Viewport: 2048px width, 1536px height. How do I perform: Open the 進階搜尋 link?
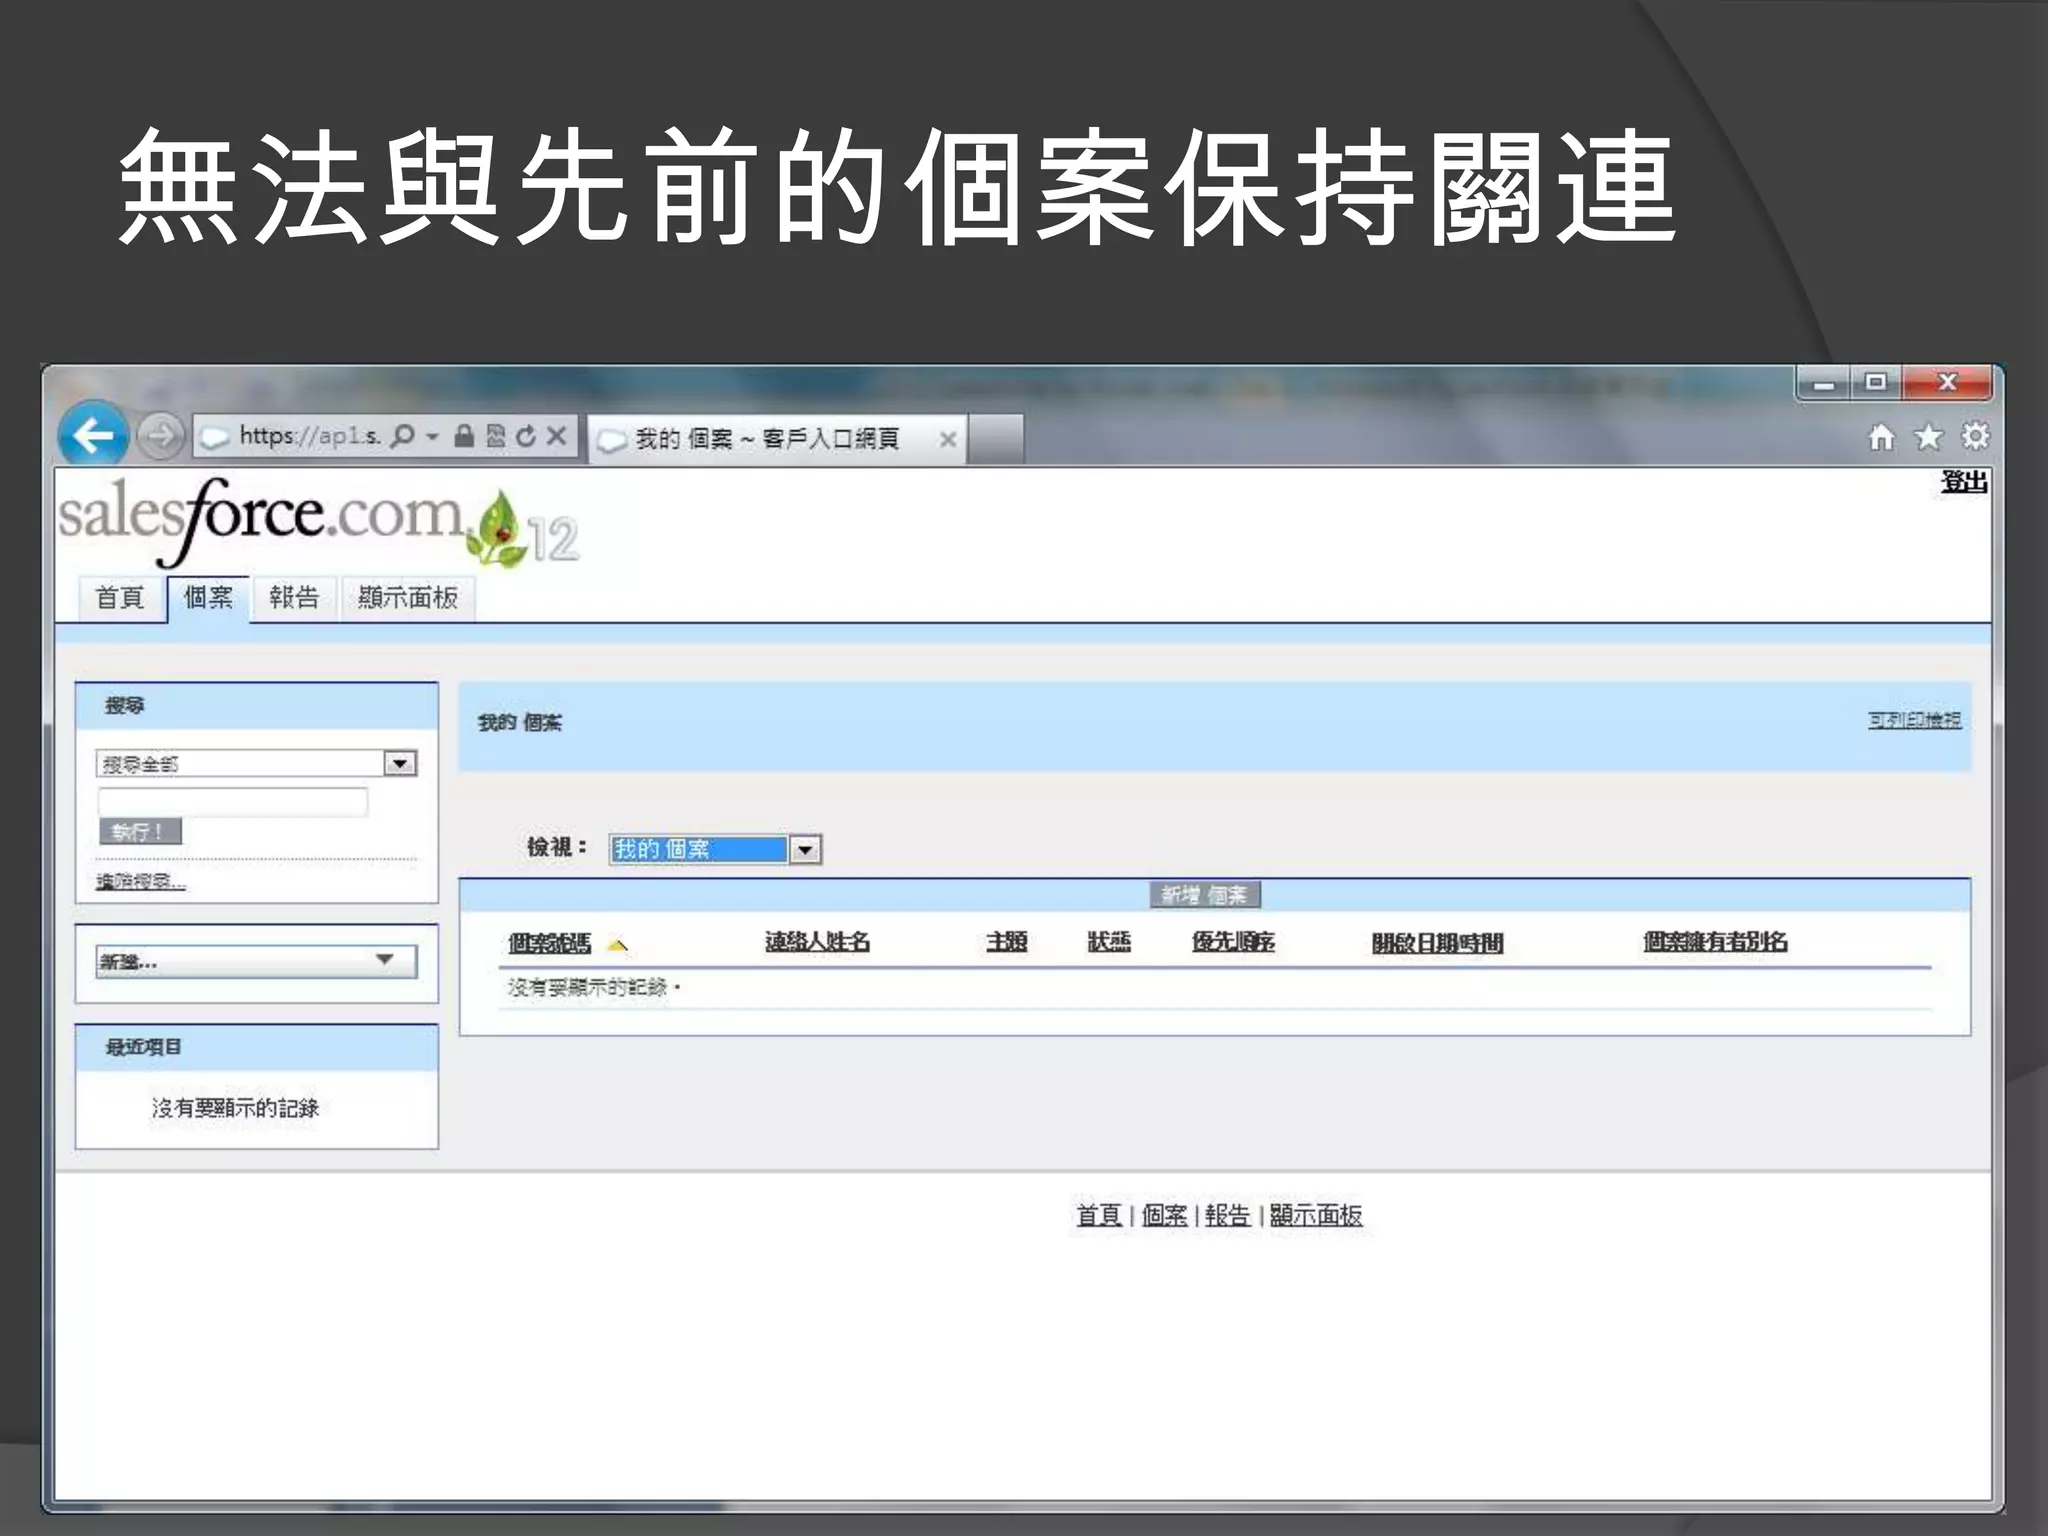click(140, 882)
